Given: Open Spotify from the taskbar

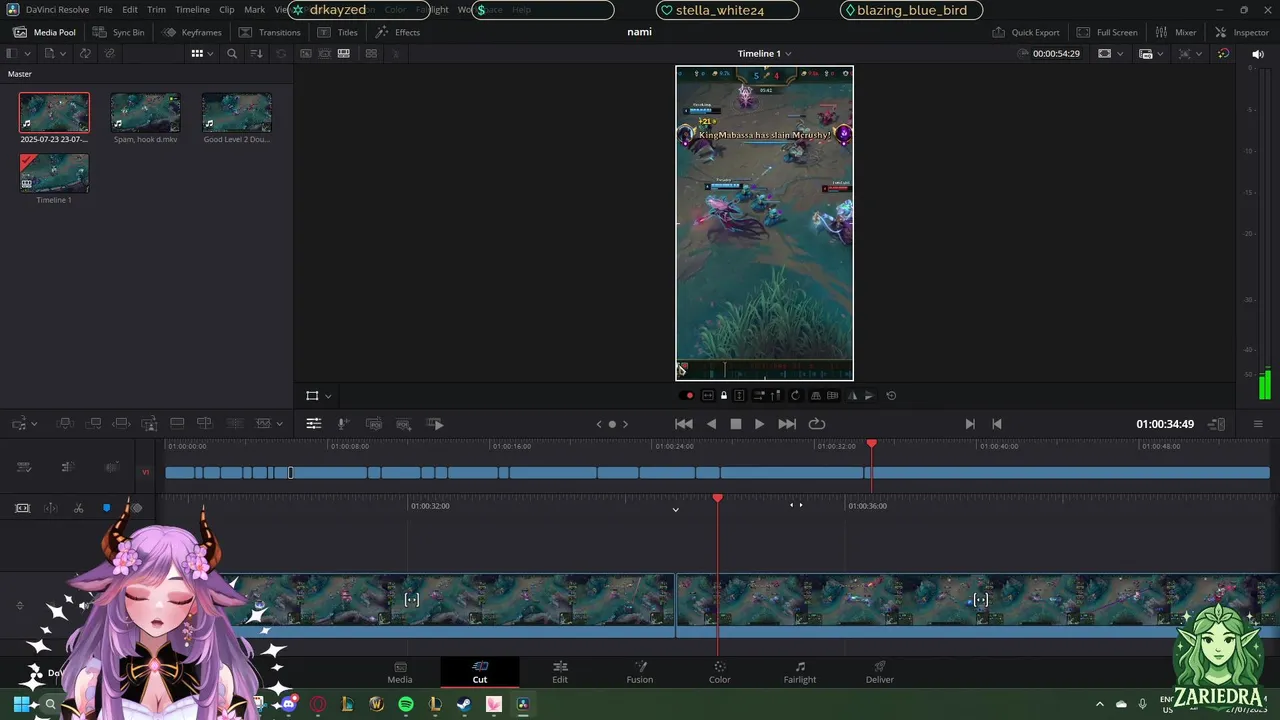Looking at the screenshot, I should coord(406,704).
